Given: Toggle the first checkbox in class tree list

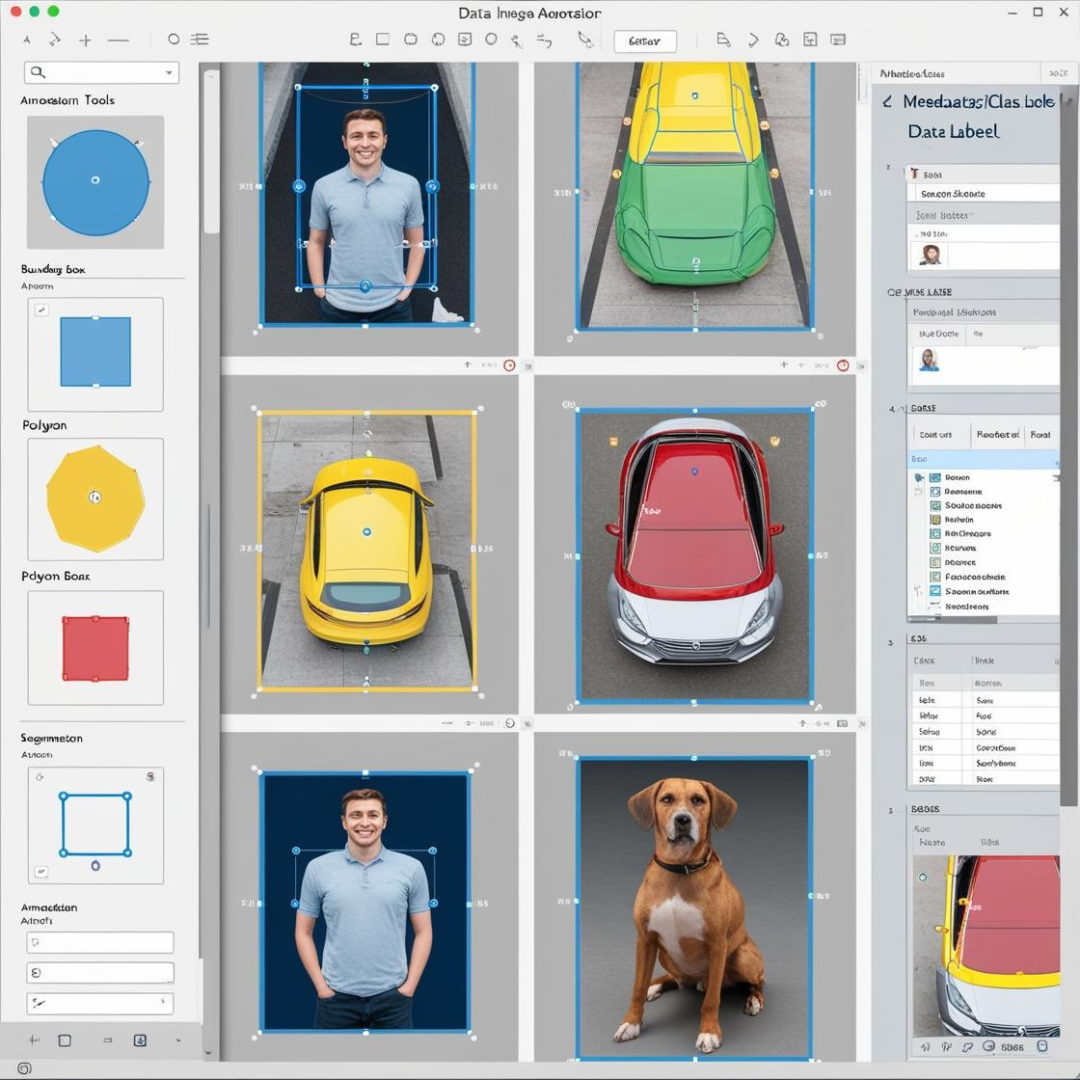Looking at the screenshot, I should (x=935, y=478).
